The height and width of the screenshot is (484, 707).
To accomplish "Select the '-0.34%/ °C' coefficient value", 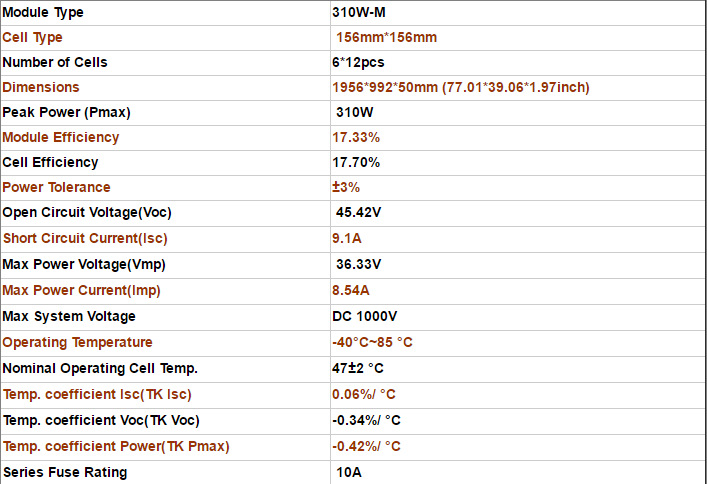I will (x=367, y=421).
